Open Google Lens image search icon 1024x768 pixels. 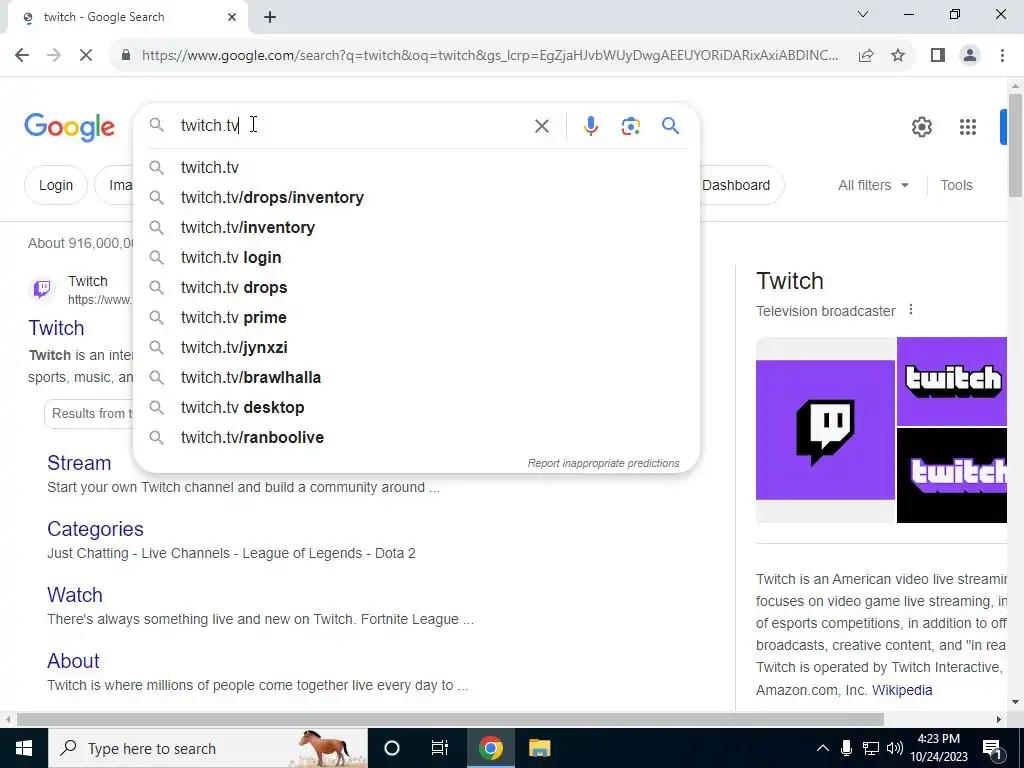[x=630, y=126]
